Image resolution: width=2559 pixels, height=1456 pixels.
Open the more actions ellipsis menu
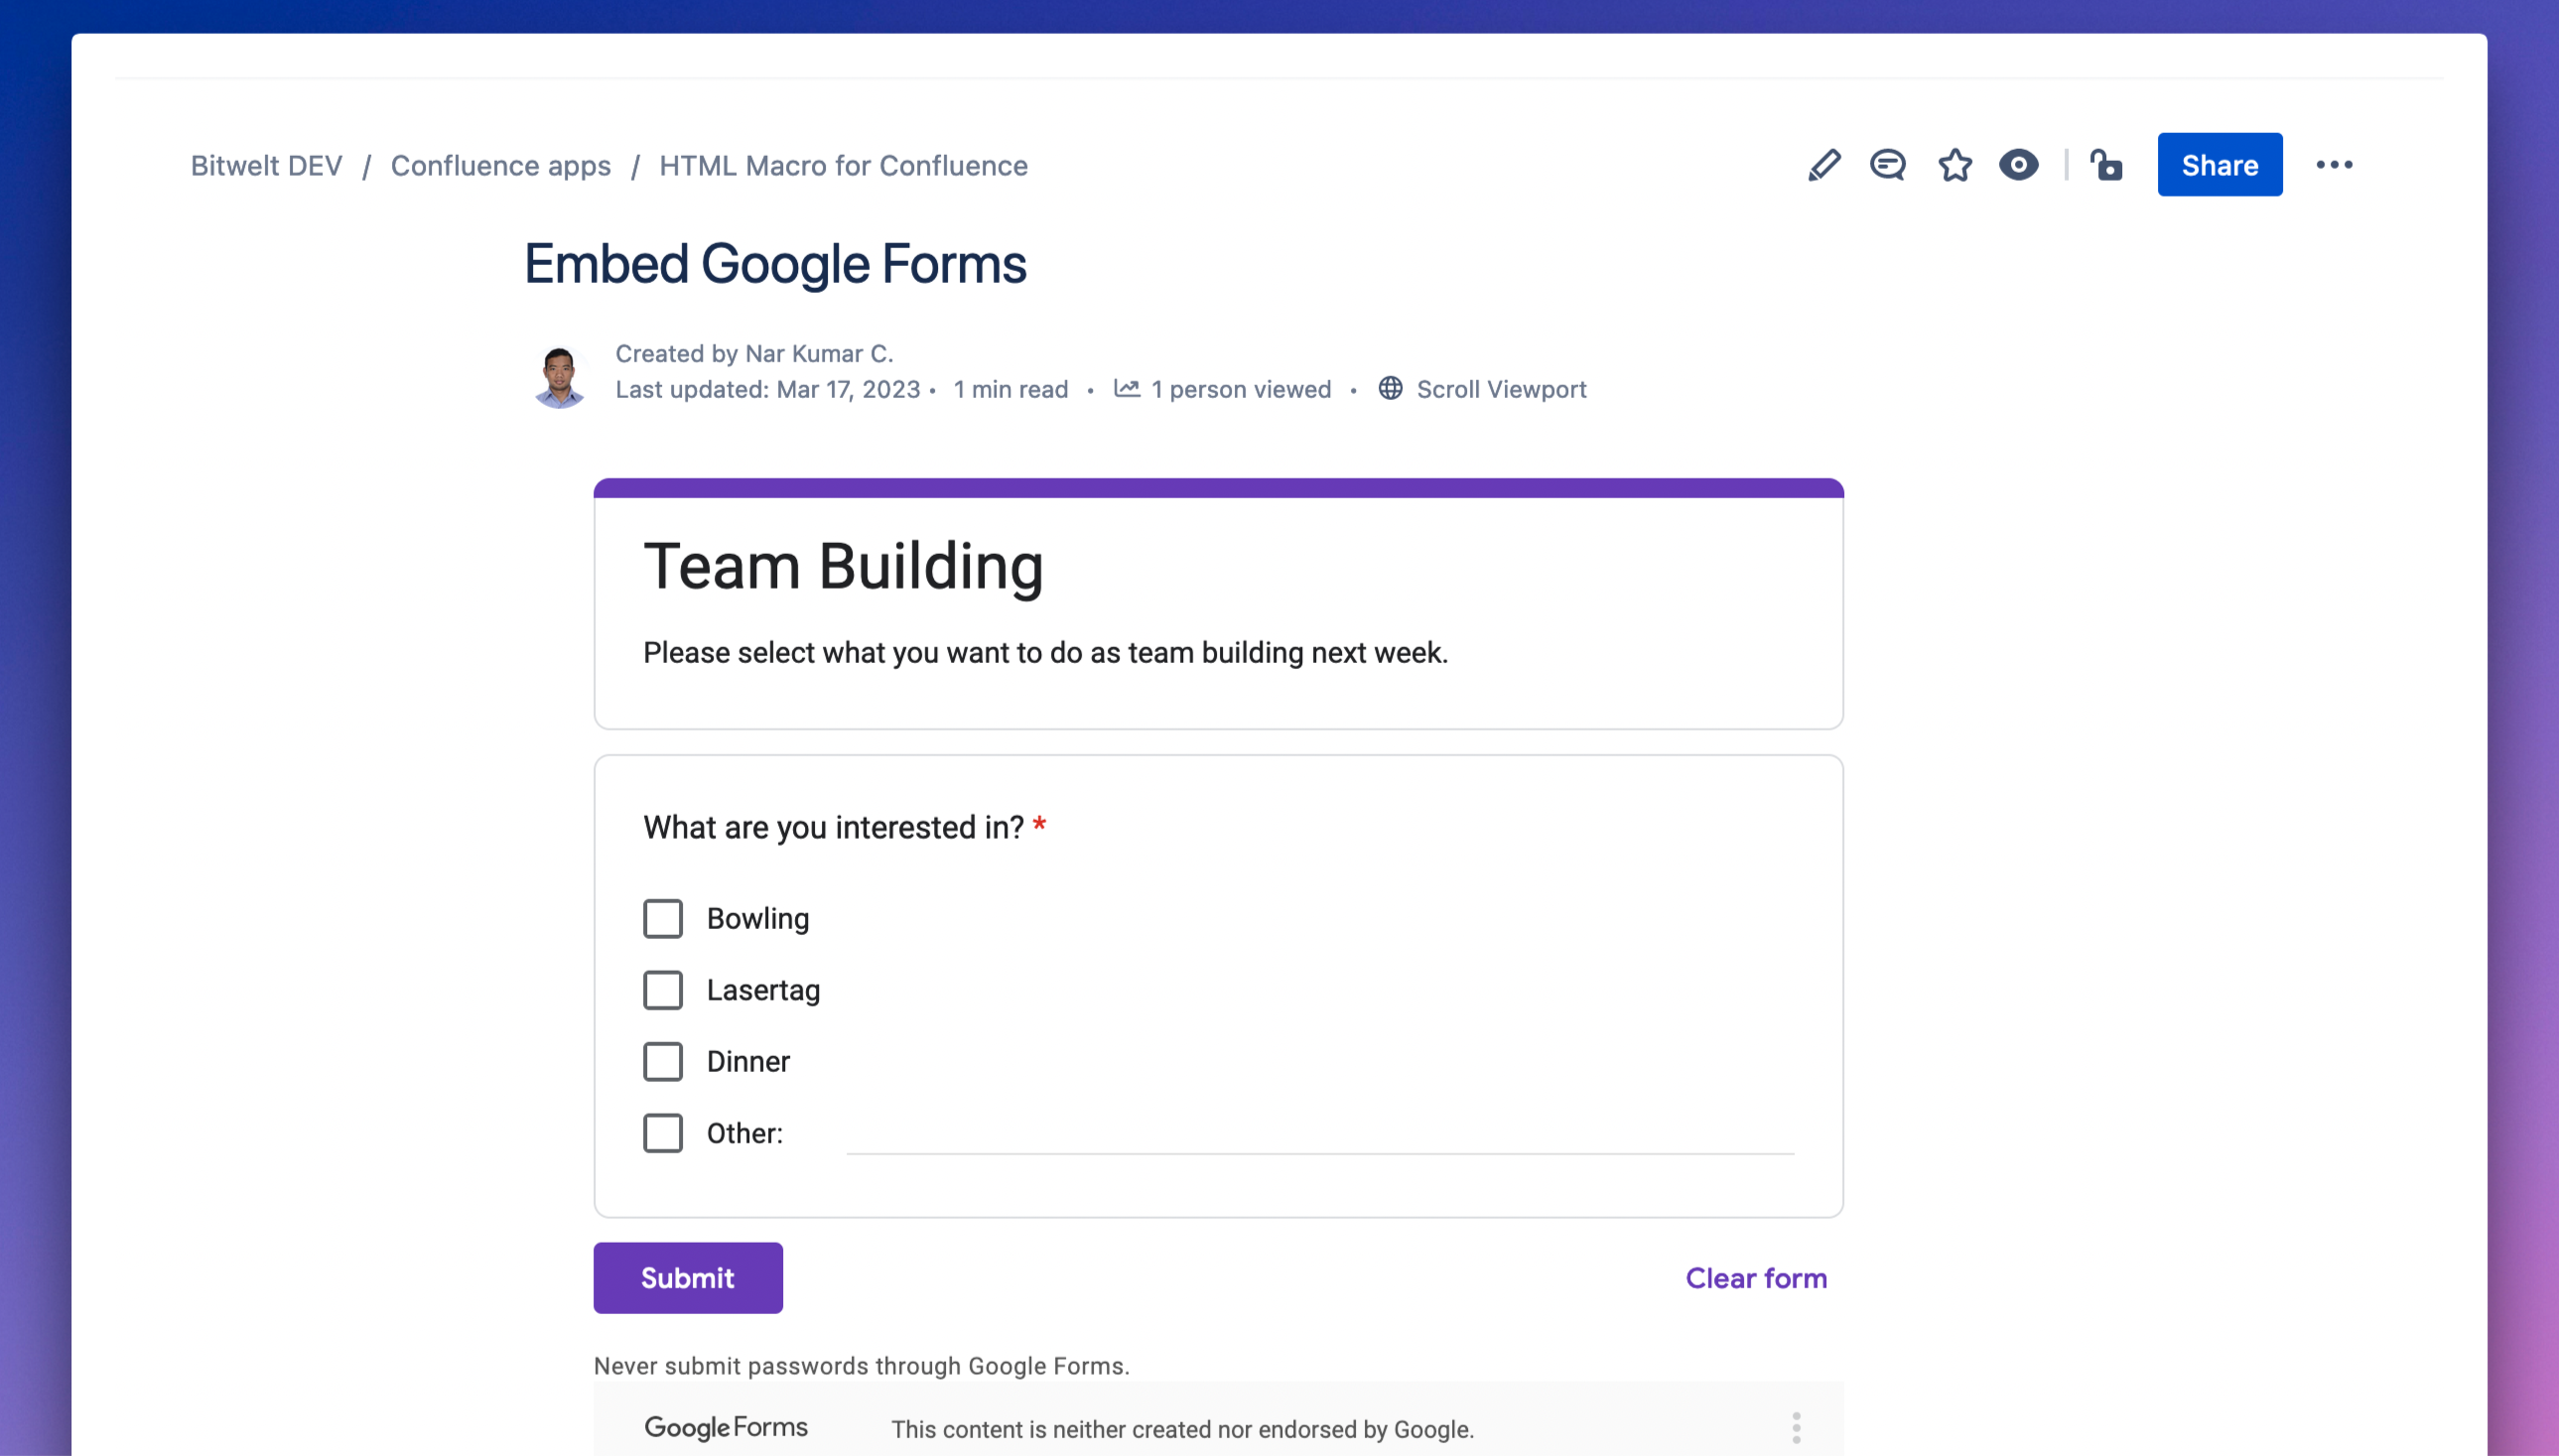(2333, 165)
